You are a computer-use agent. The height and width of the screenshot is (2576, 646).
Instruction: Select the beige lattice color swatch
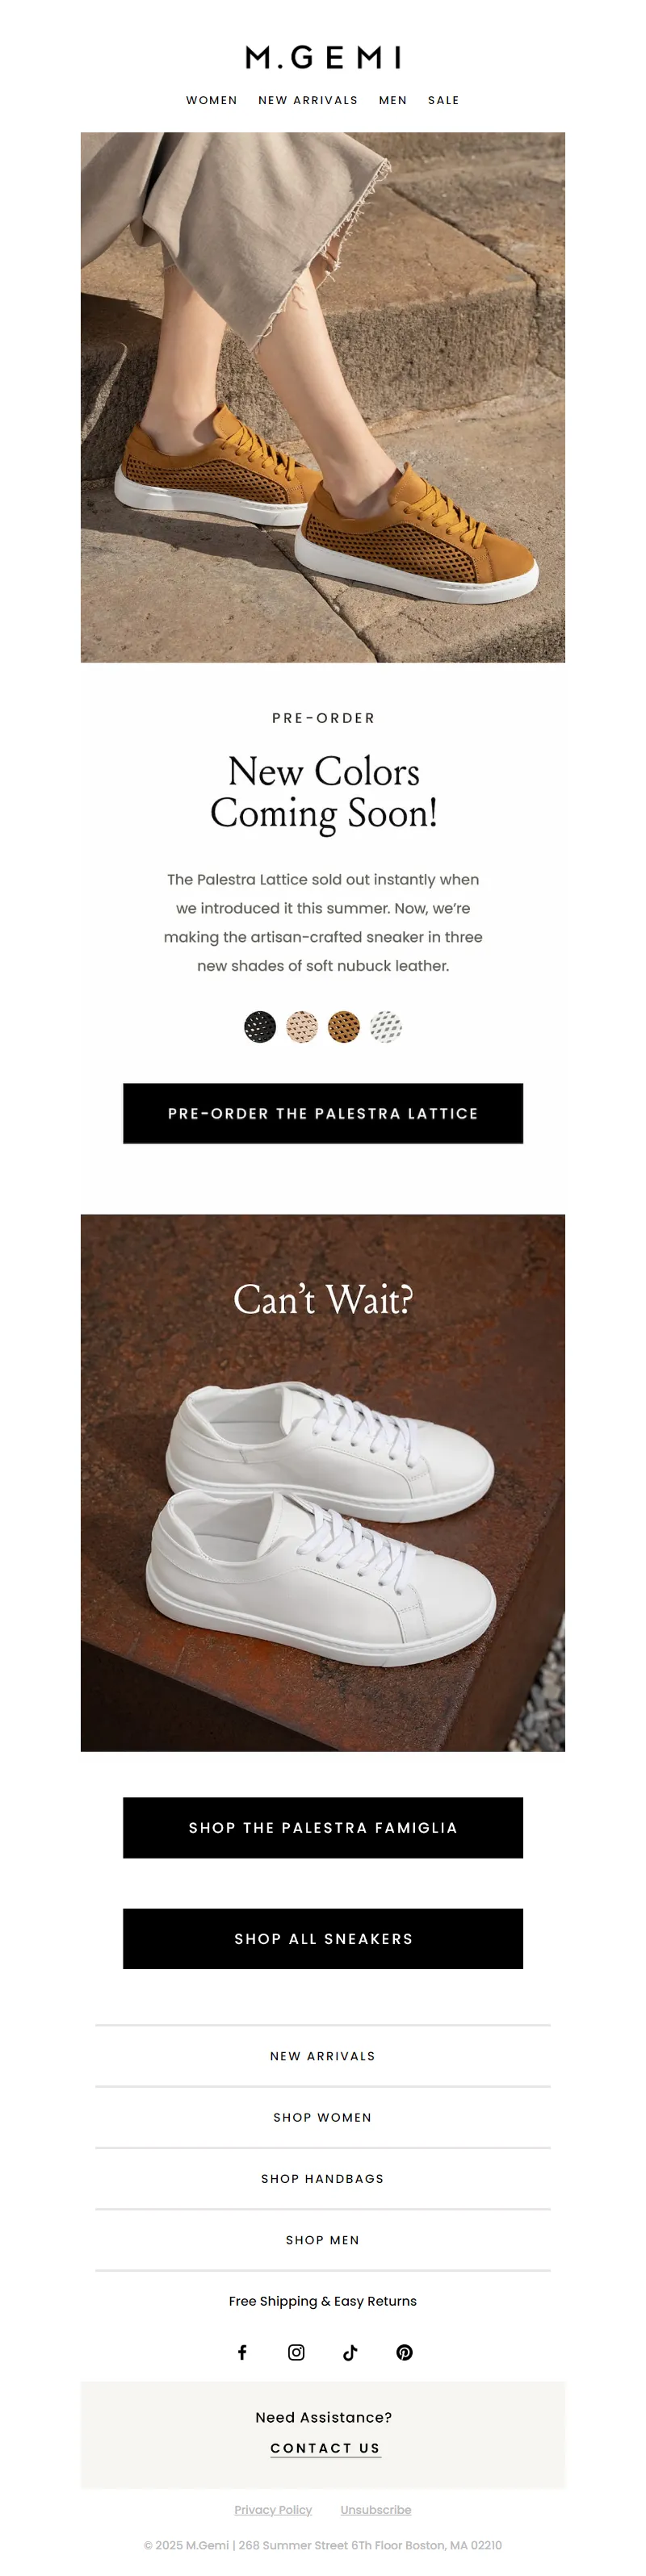[302, 1027]
